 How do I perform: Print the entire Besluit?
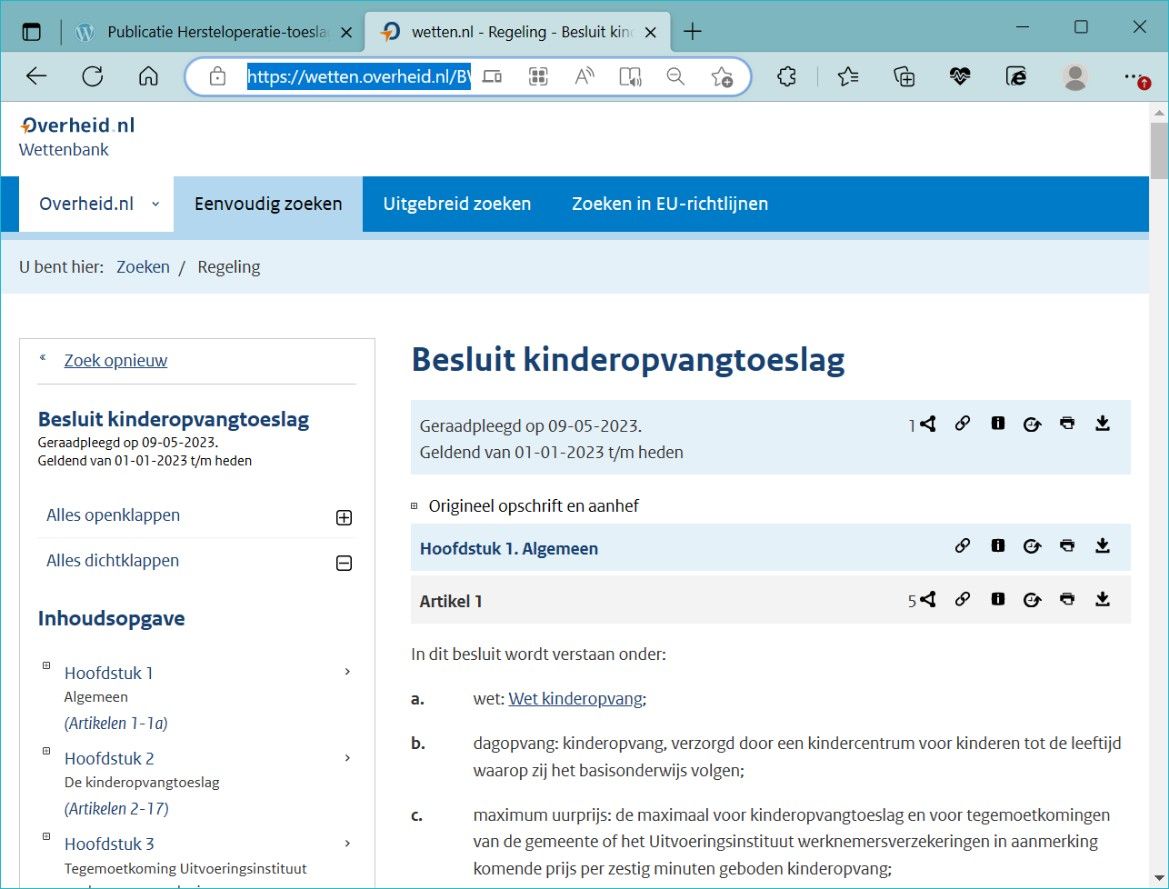coord(1068,424)
